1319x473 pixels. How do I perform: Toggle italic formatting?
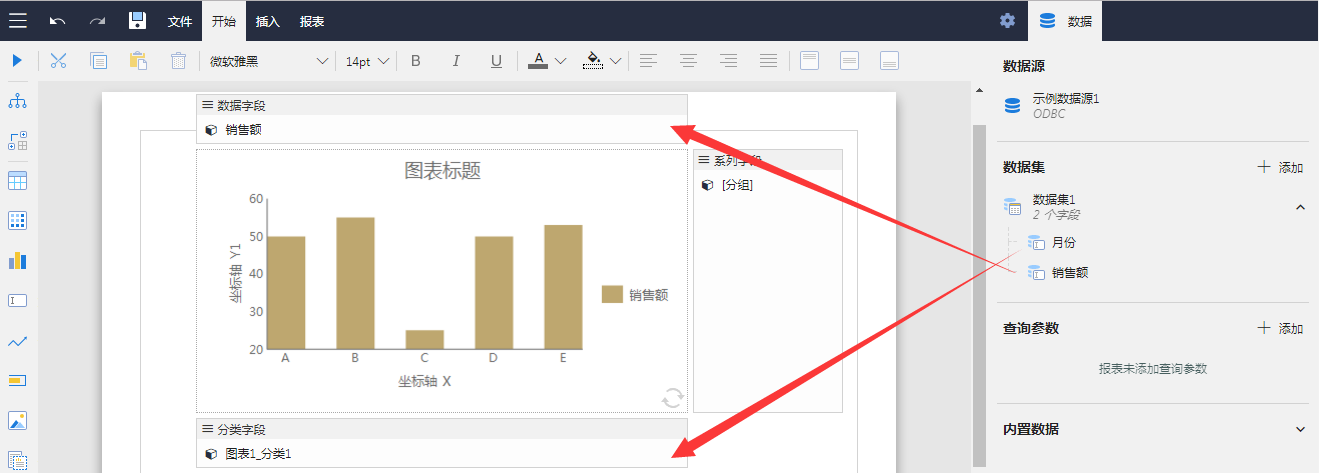point(456,61)
